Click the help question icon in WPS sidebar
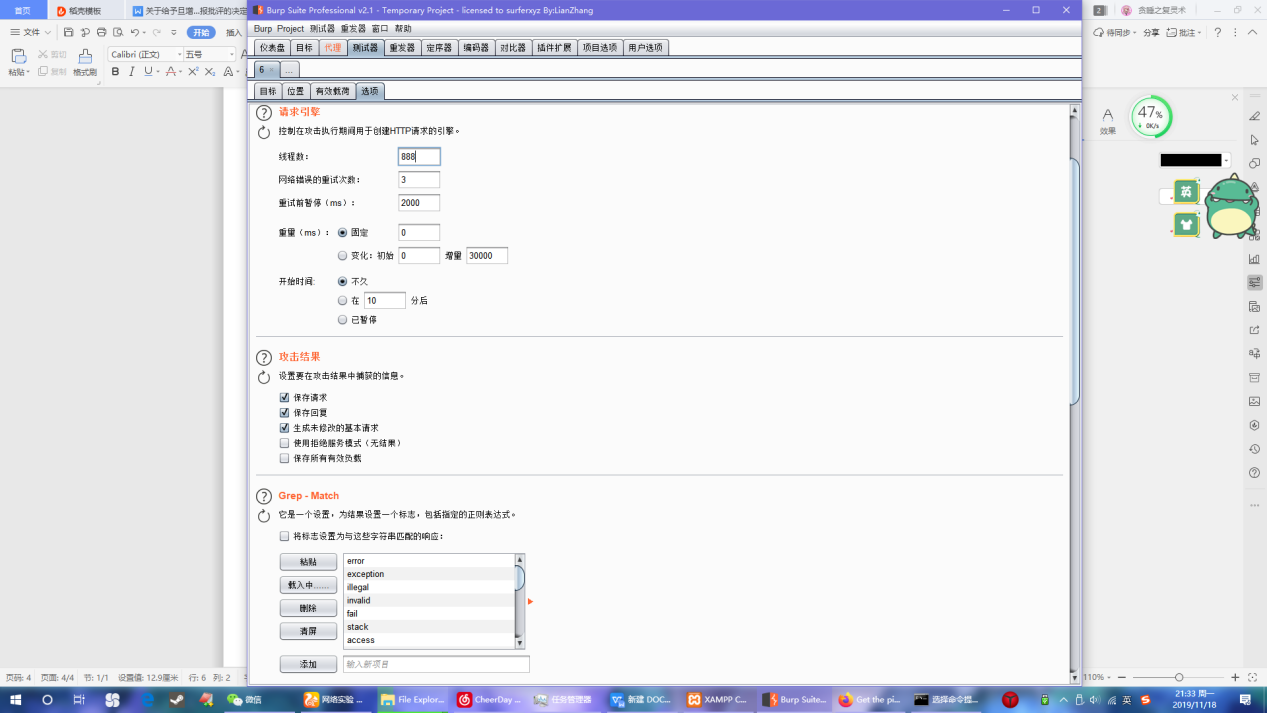 tap(1254, 473)
